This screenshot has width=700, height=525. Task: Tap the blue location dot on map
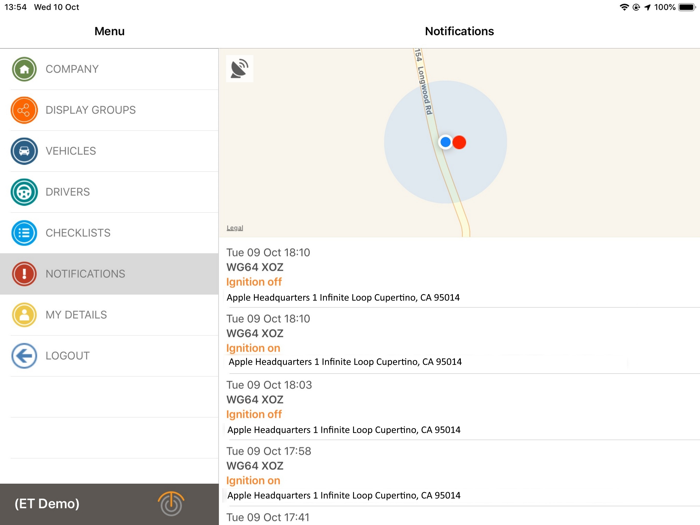click(445, 142)
